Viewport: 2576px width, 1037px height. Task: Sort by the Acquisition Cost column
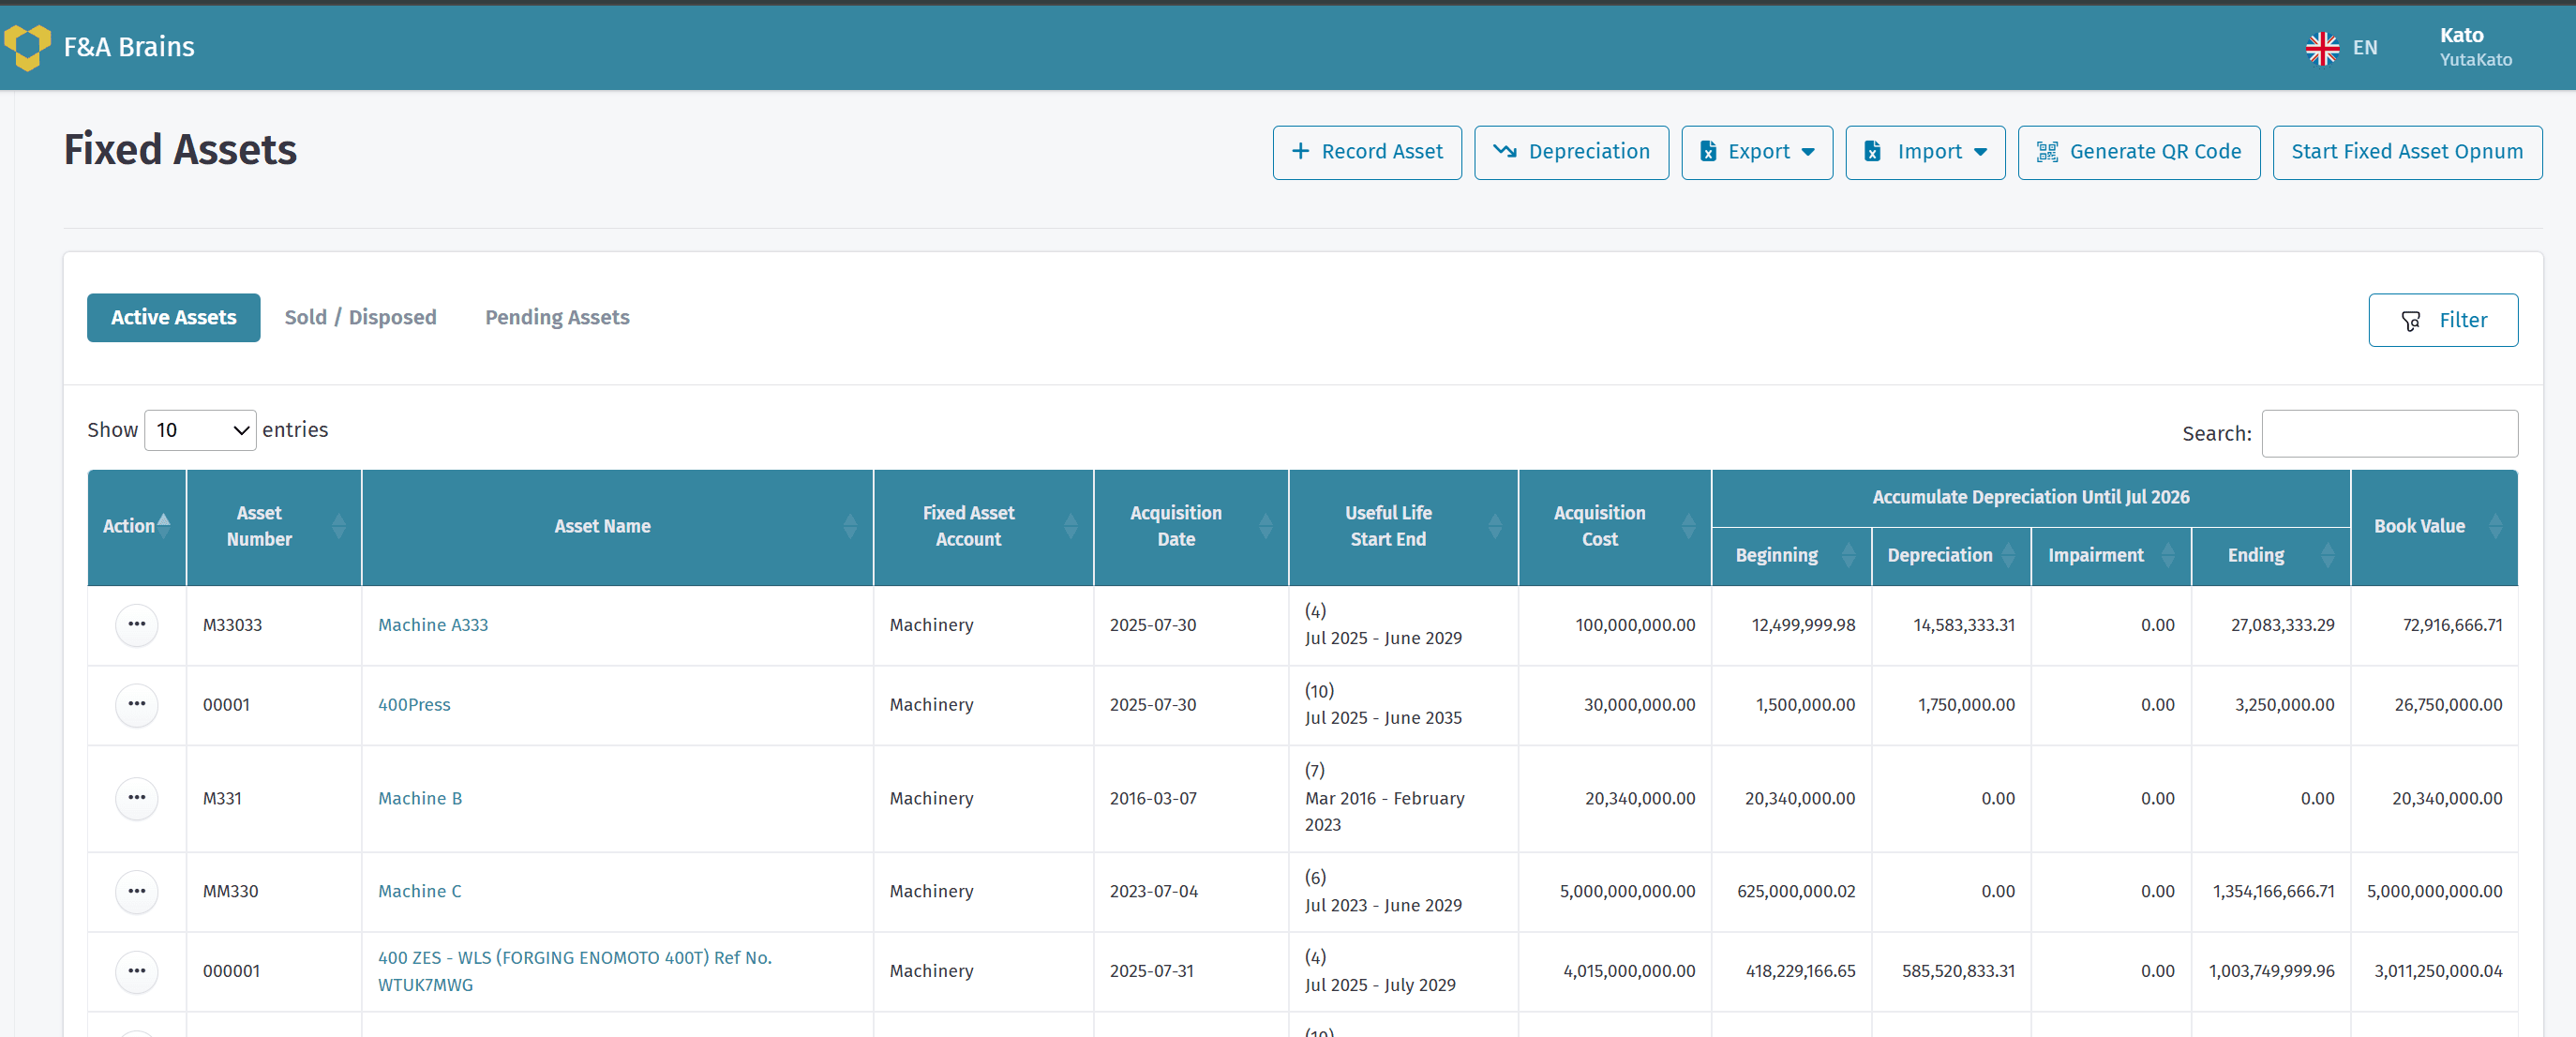pos(1689,526)
